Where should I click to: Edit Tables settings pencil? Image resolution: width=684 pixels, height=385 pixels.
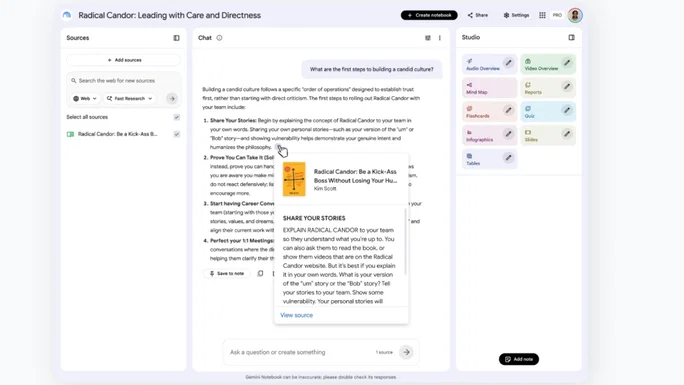509,157
